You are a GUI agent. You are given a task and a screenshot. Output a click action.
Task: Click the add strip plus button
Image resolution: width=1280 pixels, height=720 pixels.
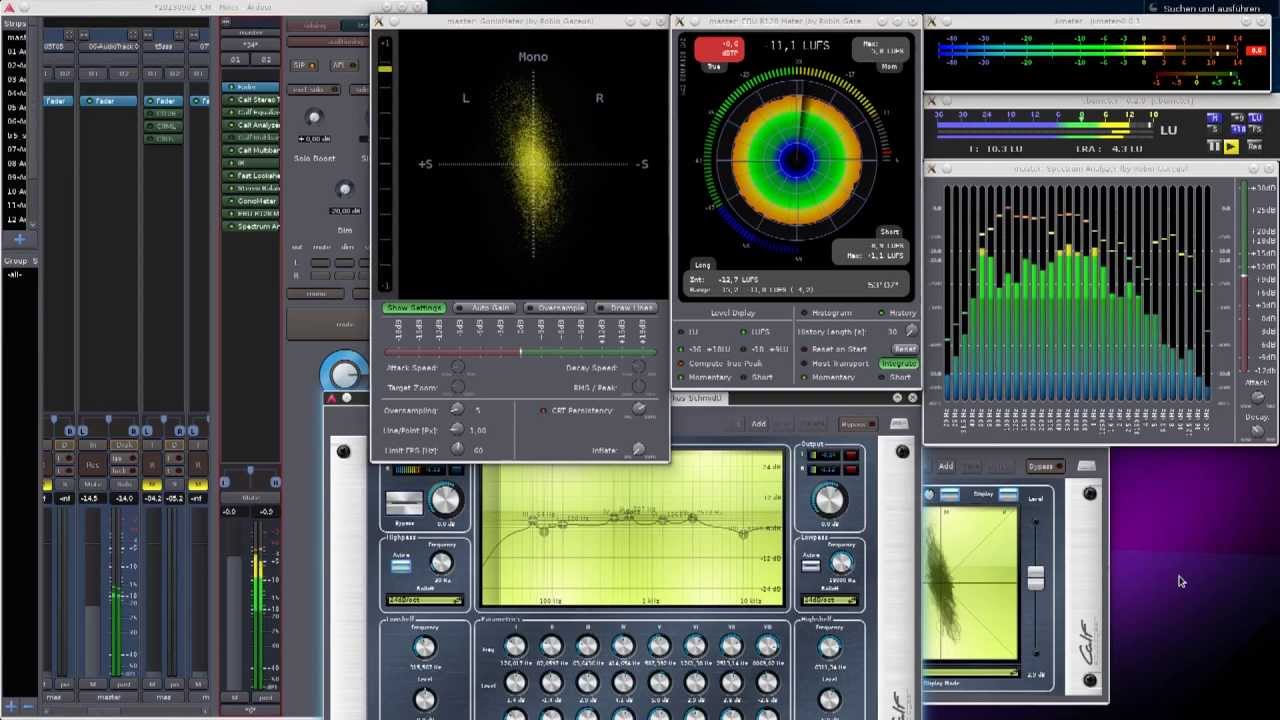point(19,239)
